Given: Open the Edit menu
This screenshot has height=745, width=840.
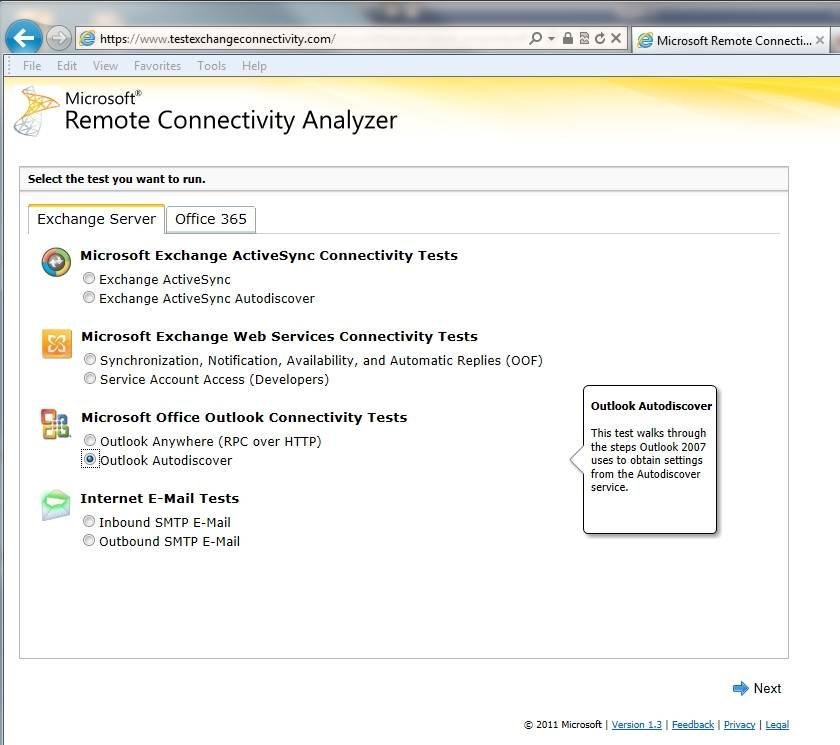Looking at the screenshot, I should 67,66.
